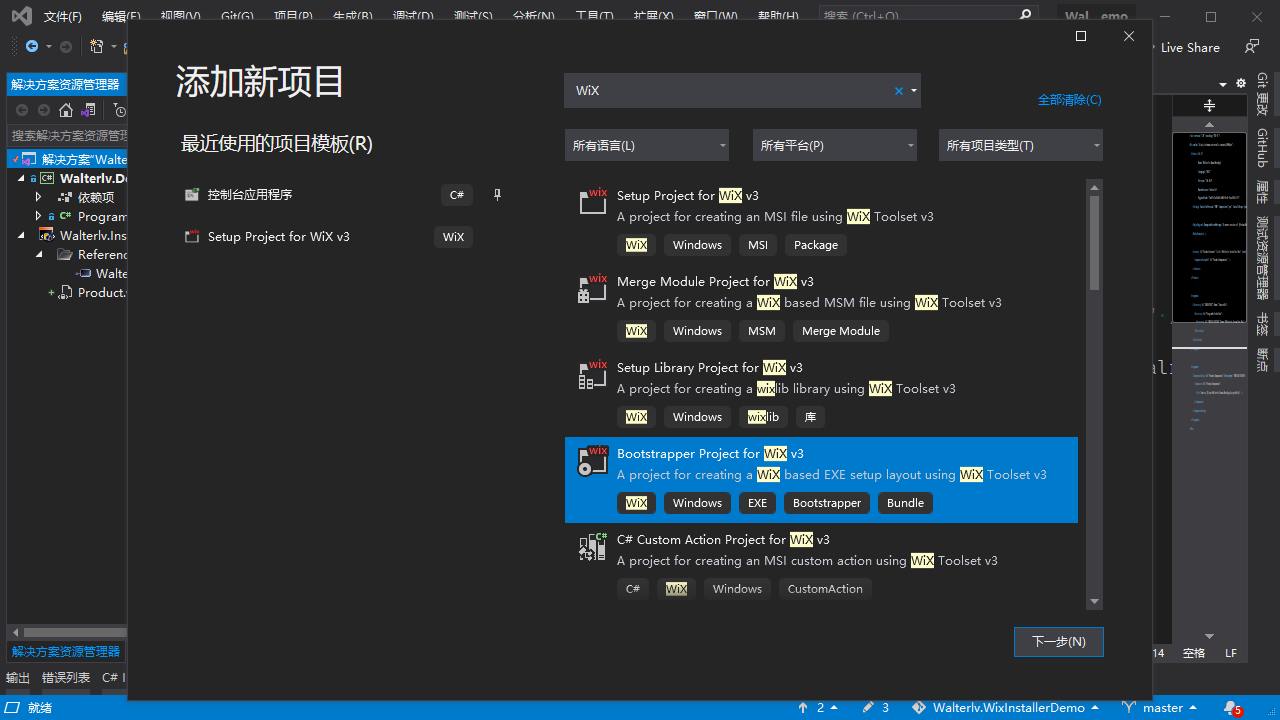
Task: Open the 文件(F) menu
Action: point(63,17)
